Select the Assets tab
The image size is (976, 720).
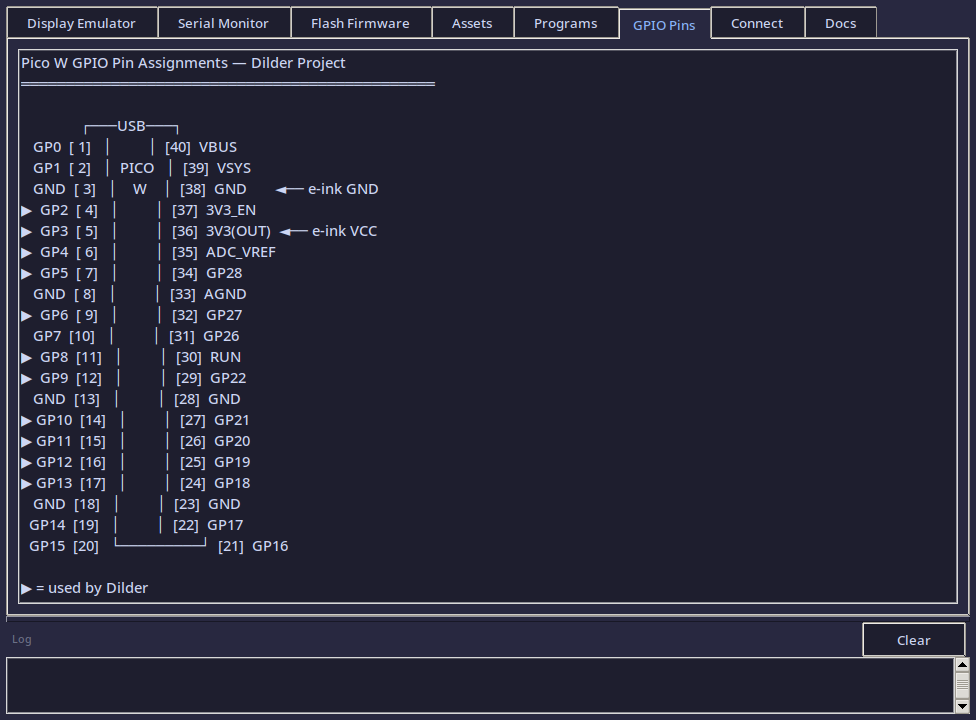472,23
